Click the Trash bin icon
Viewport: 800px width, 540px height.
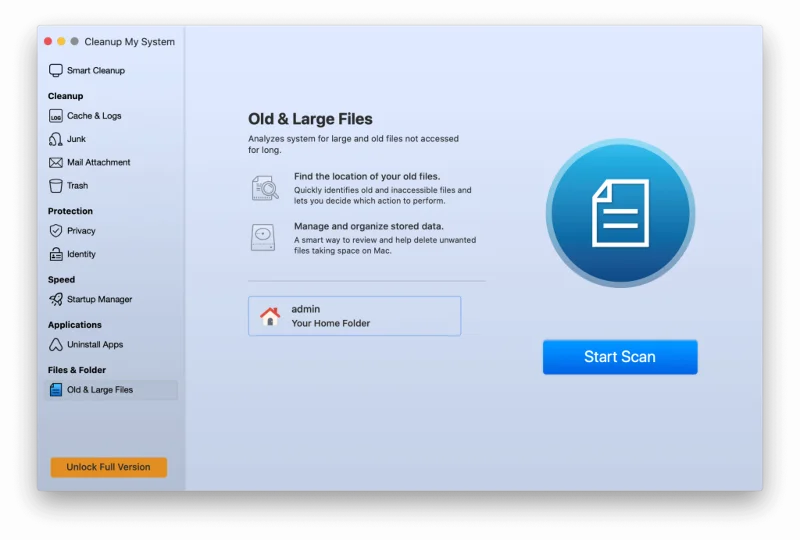point(56,186)
